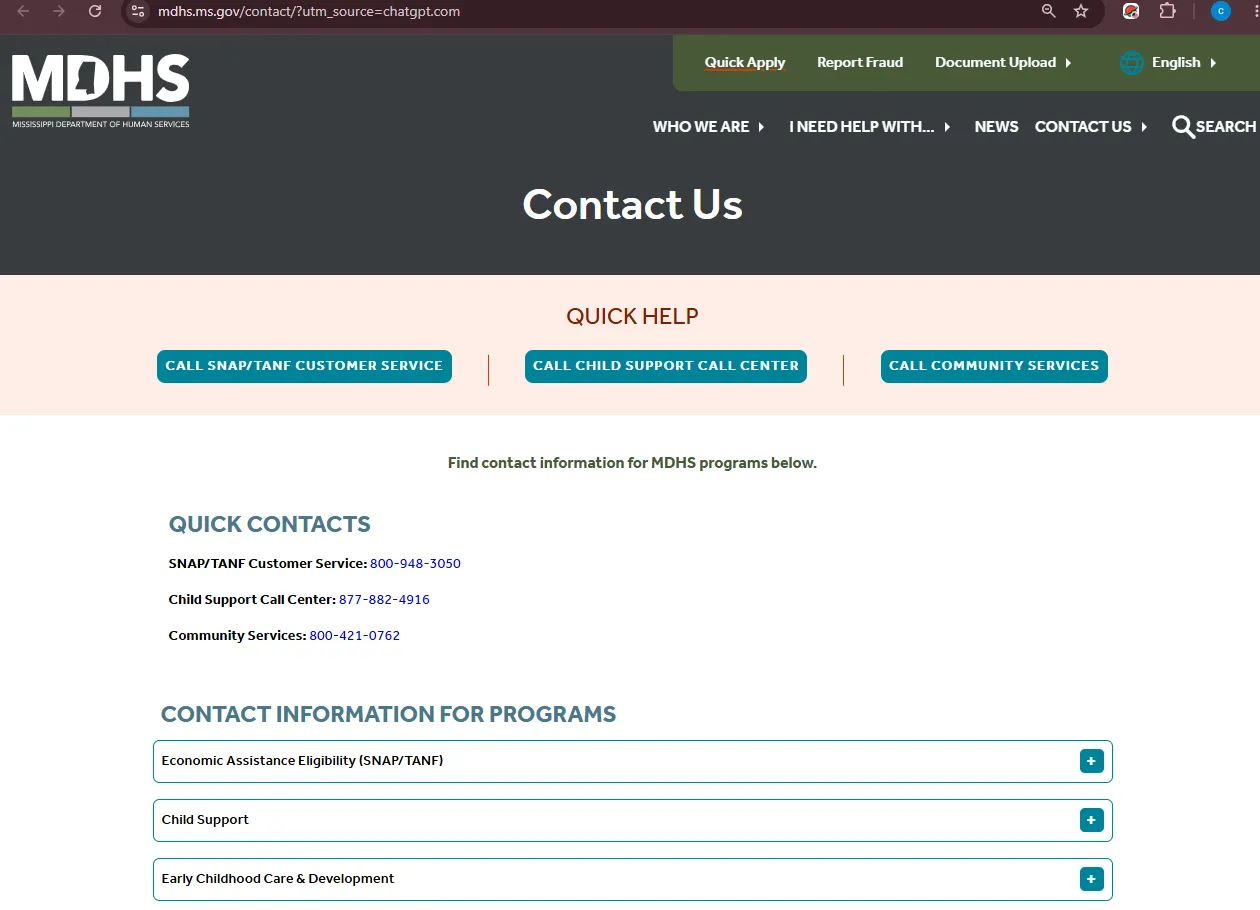Open the Report Fraud link
Image resolution: width=1260 pixels, height=910 pixels.
pos(860,62)
